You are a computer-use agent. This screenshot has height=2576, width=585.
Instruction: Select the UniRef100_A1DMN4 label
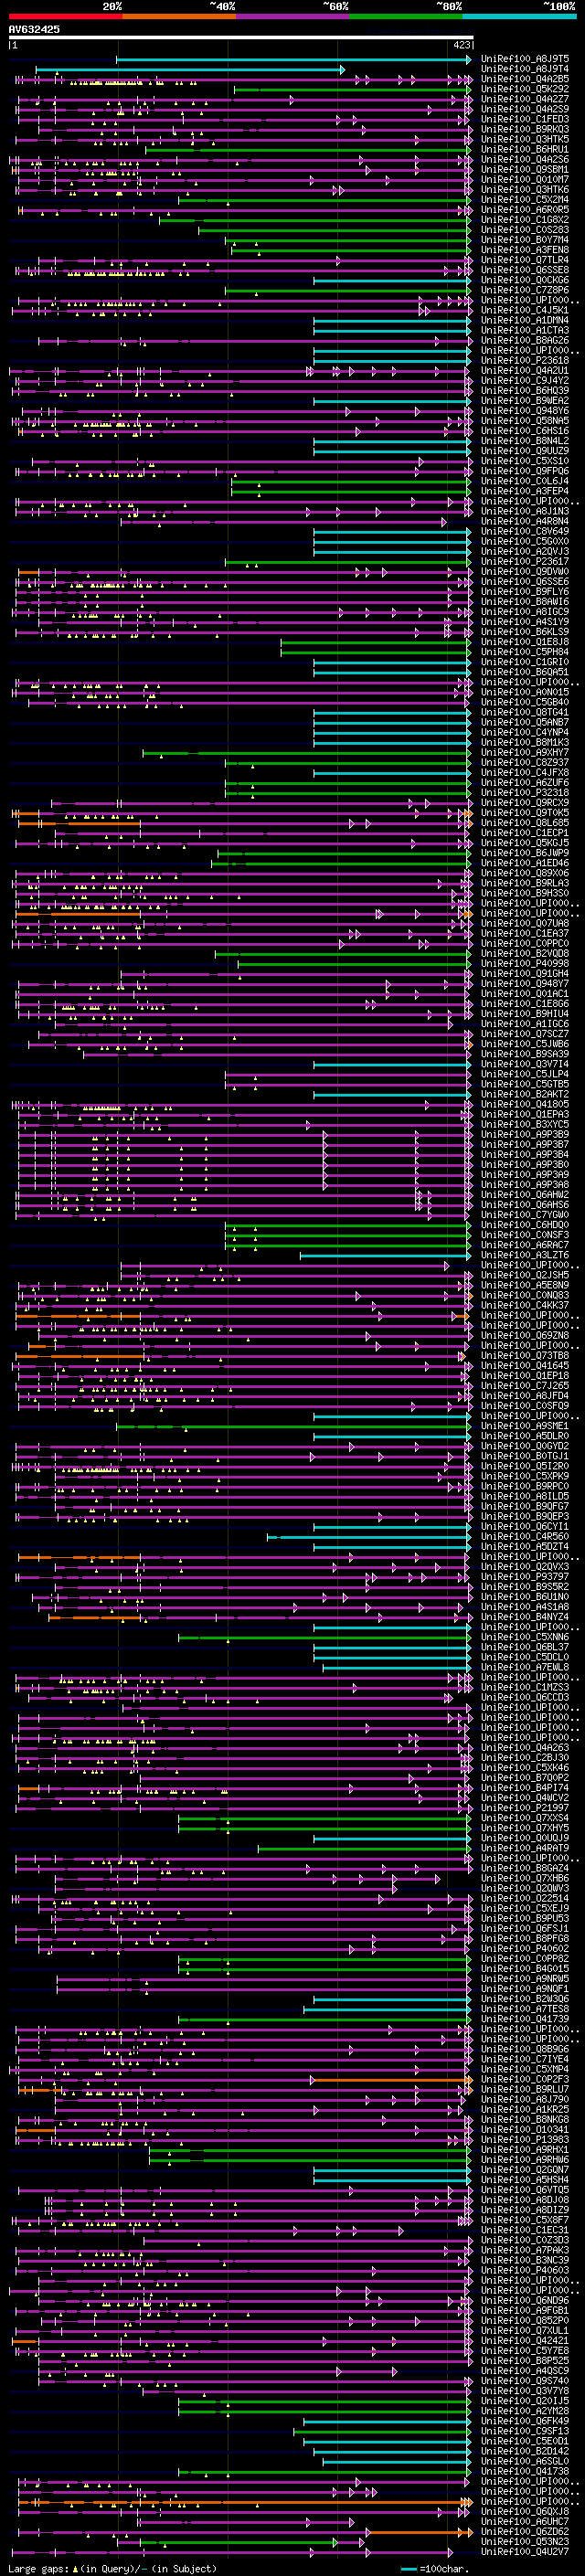pos(525,320)
